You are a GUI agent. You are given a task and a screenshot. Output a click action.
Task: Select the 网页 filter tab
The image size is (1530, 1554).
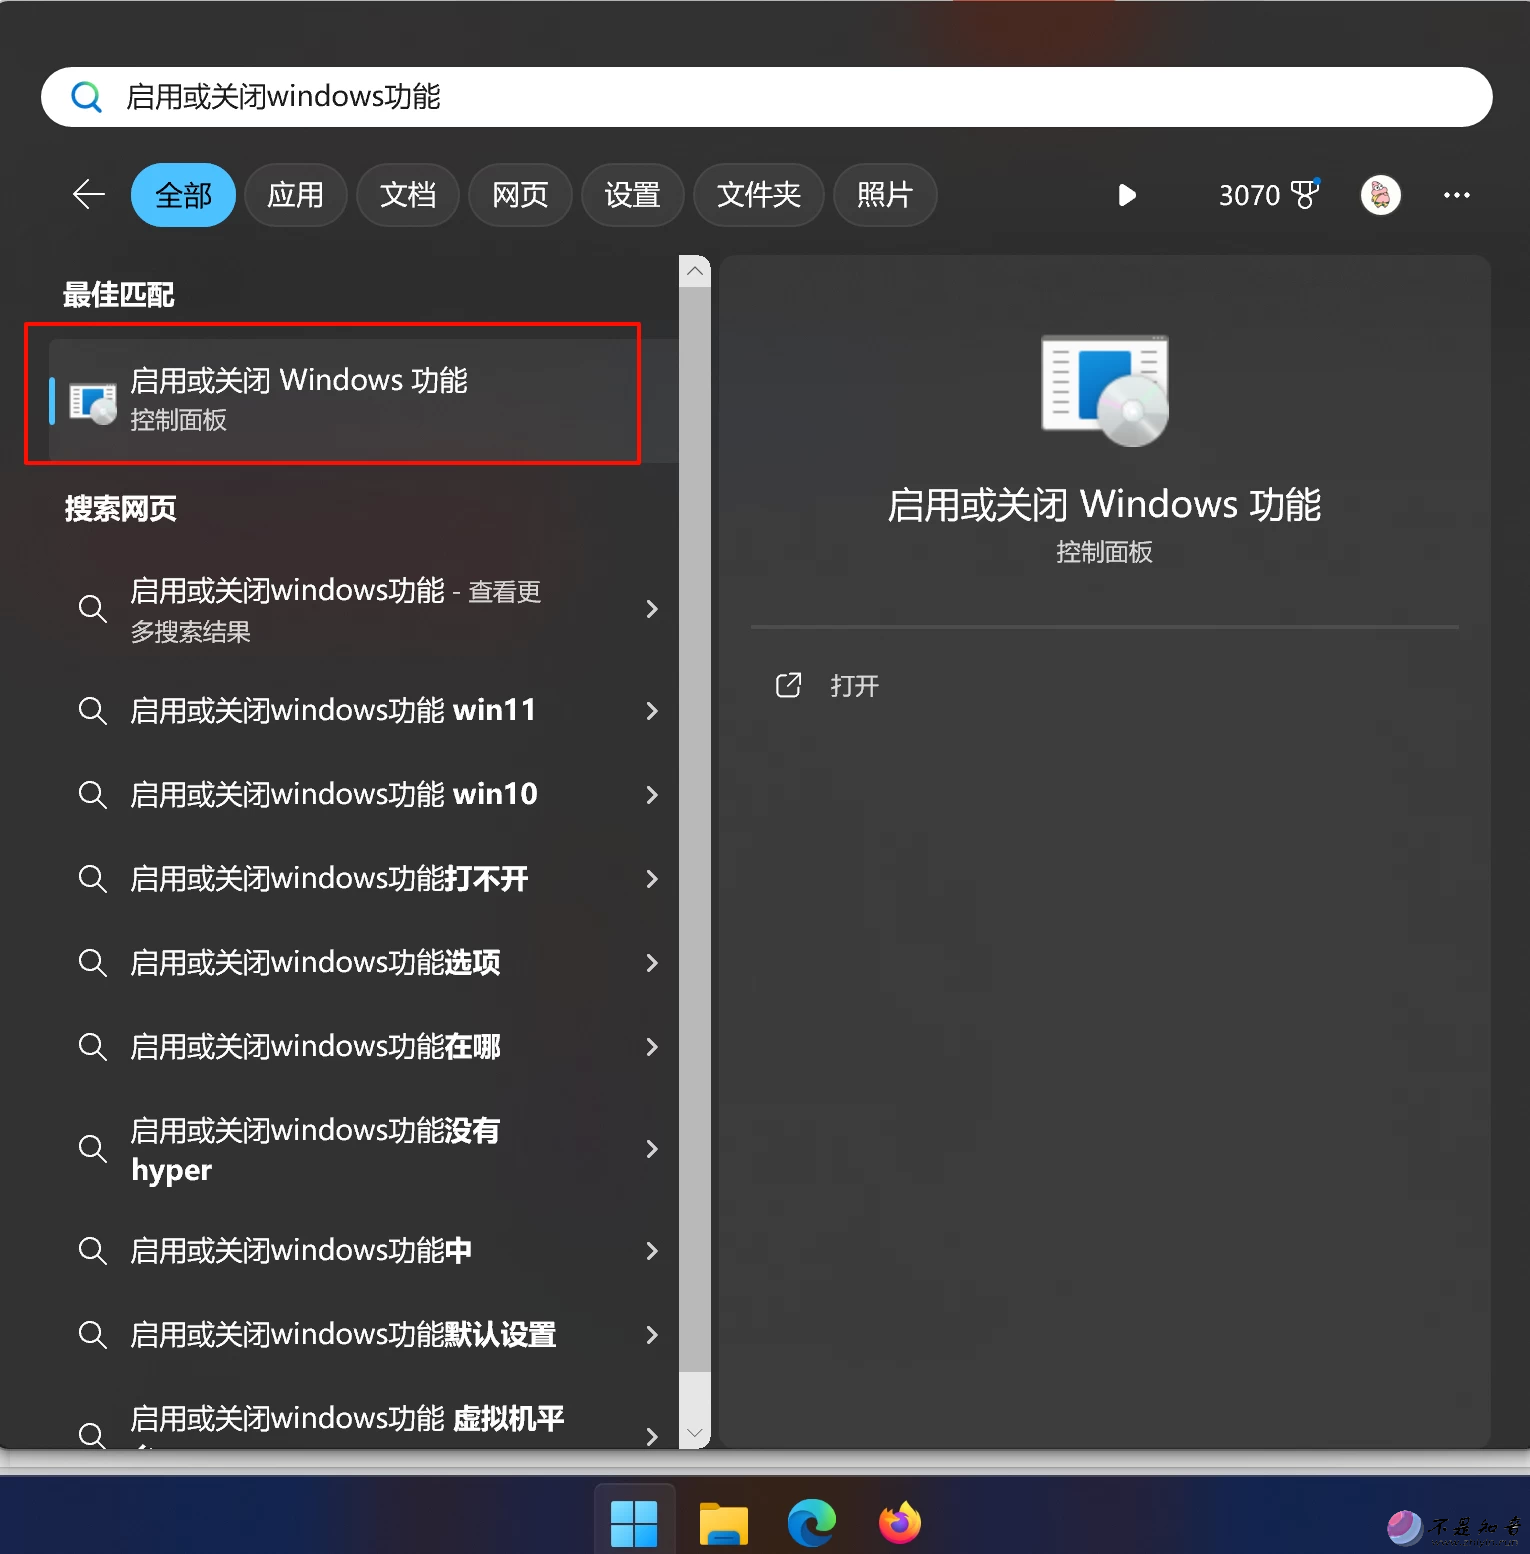520,195
